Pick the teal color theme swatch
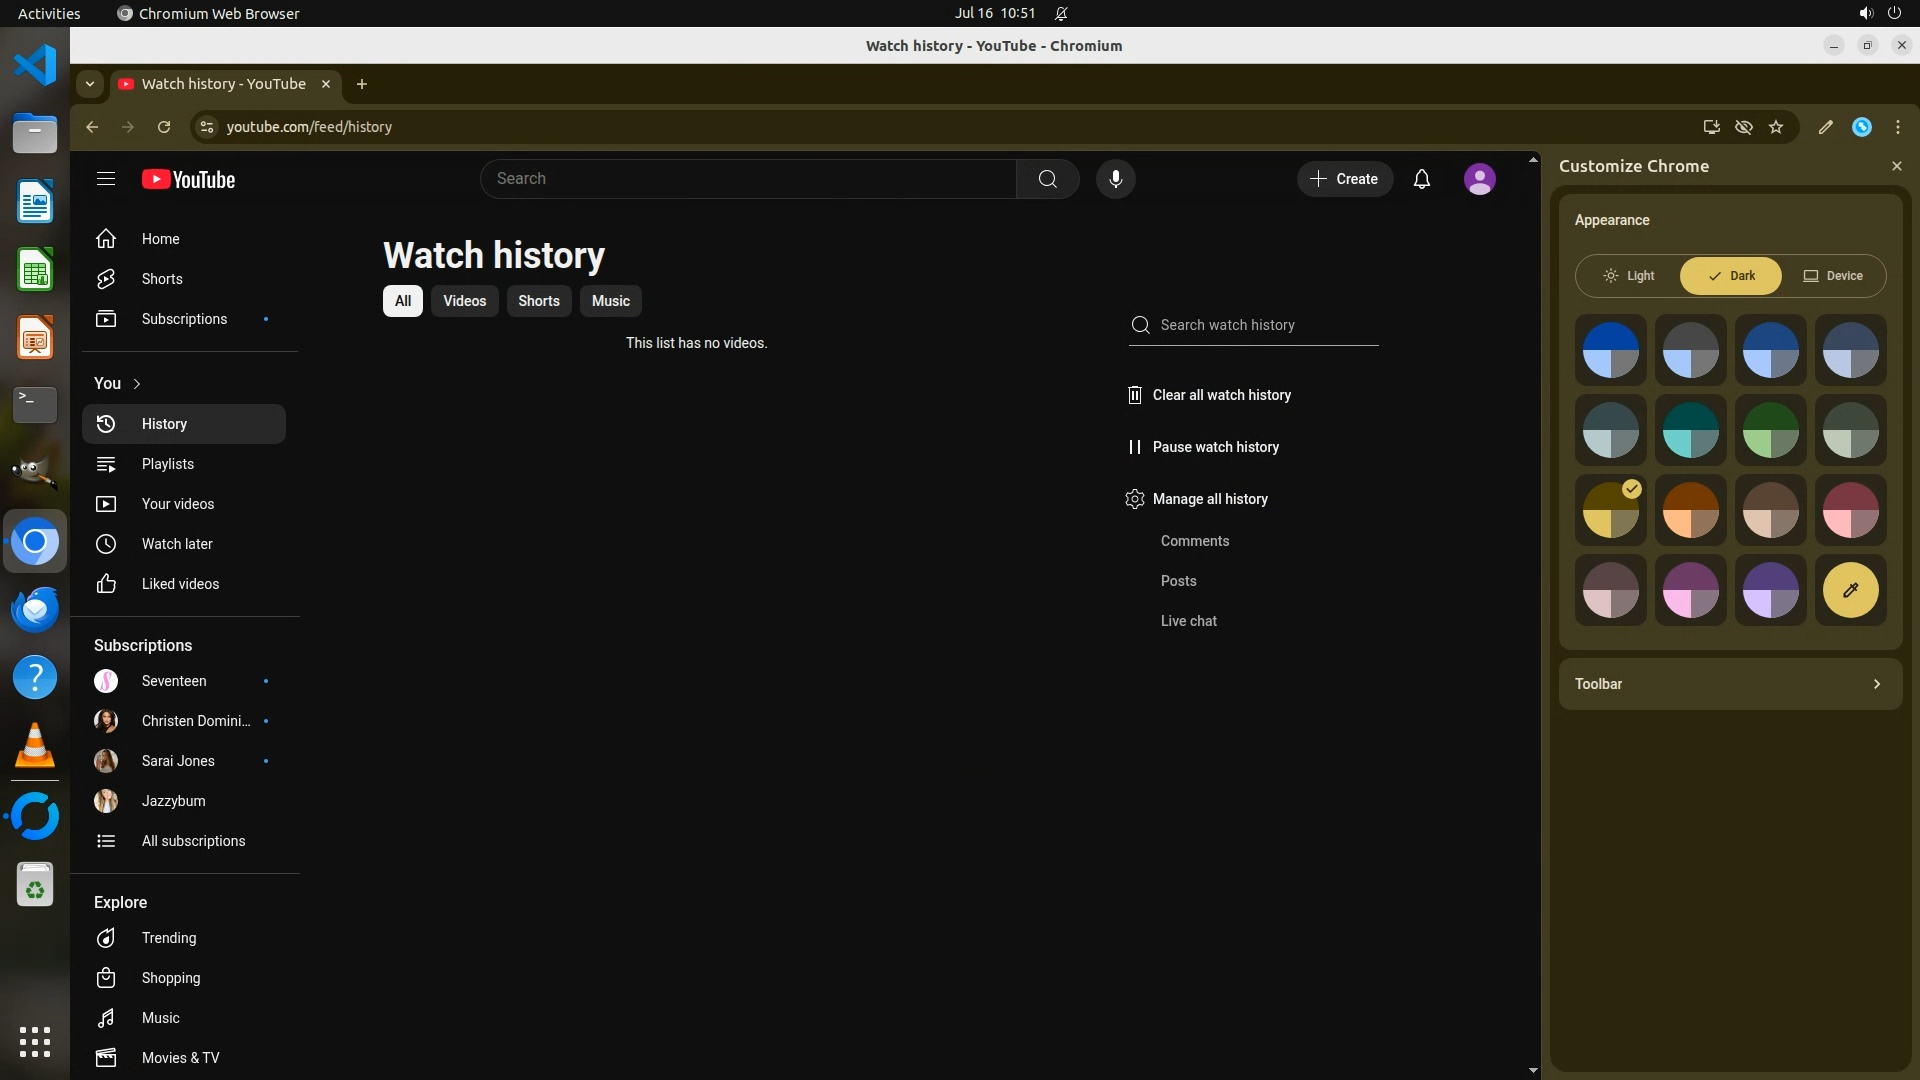Image resolution: width=1920 pixels, height=1080 pixels. (x=1690, y=430)
